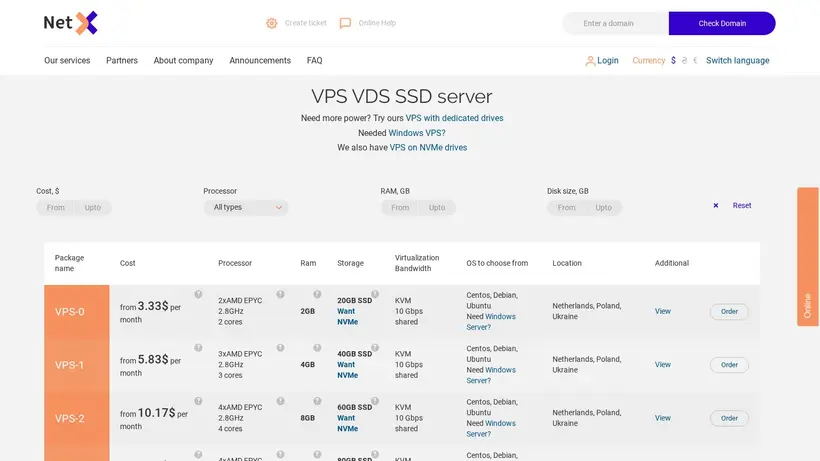Image resolution: width=820 pixels, height=461 pixels.
Task: Open the orange Online side tab
Action: (808, 257)
